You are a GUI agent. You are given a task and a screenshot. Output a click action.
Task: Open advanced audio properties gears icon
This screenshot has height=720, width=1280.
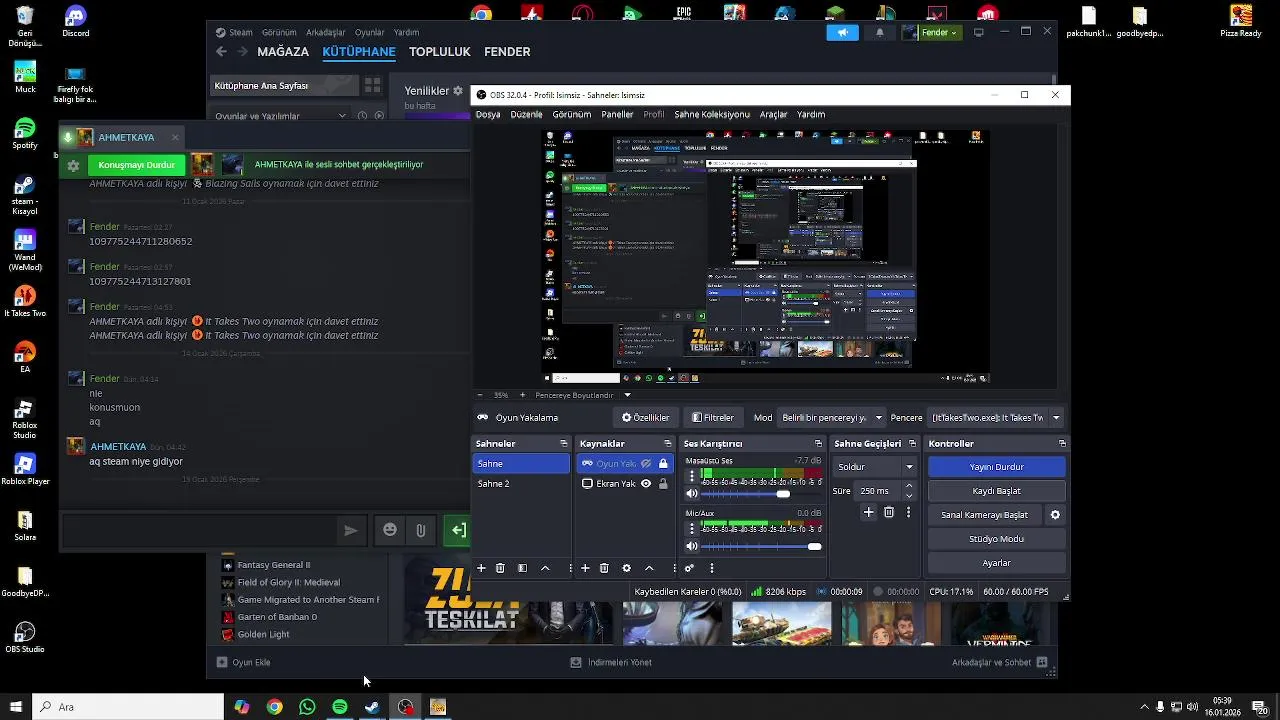(689, 568)
